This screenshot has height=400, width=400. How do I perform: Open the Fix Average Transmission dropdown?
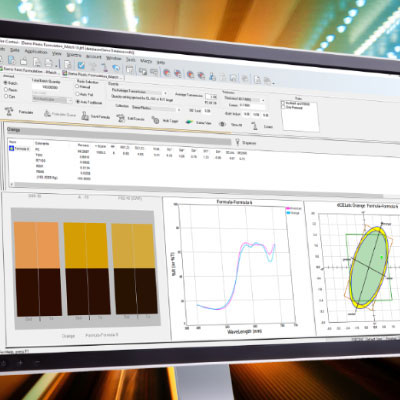pos(139,91)
